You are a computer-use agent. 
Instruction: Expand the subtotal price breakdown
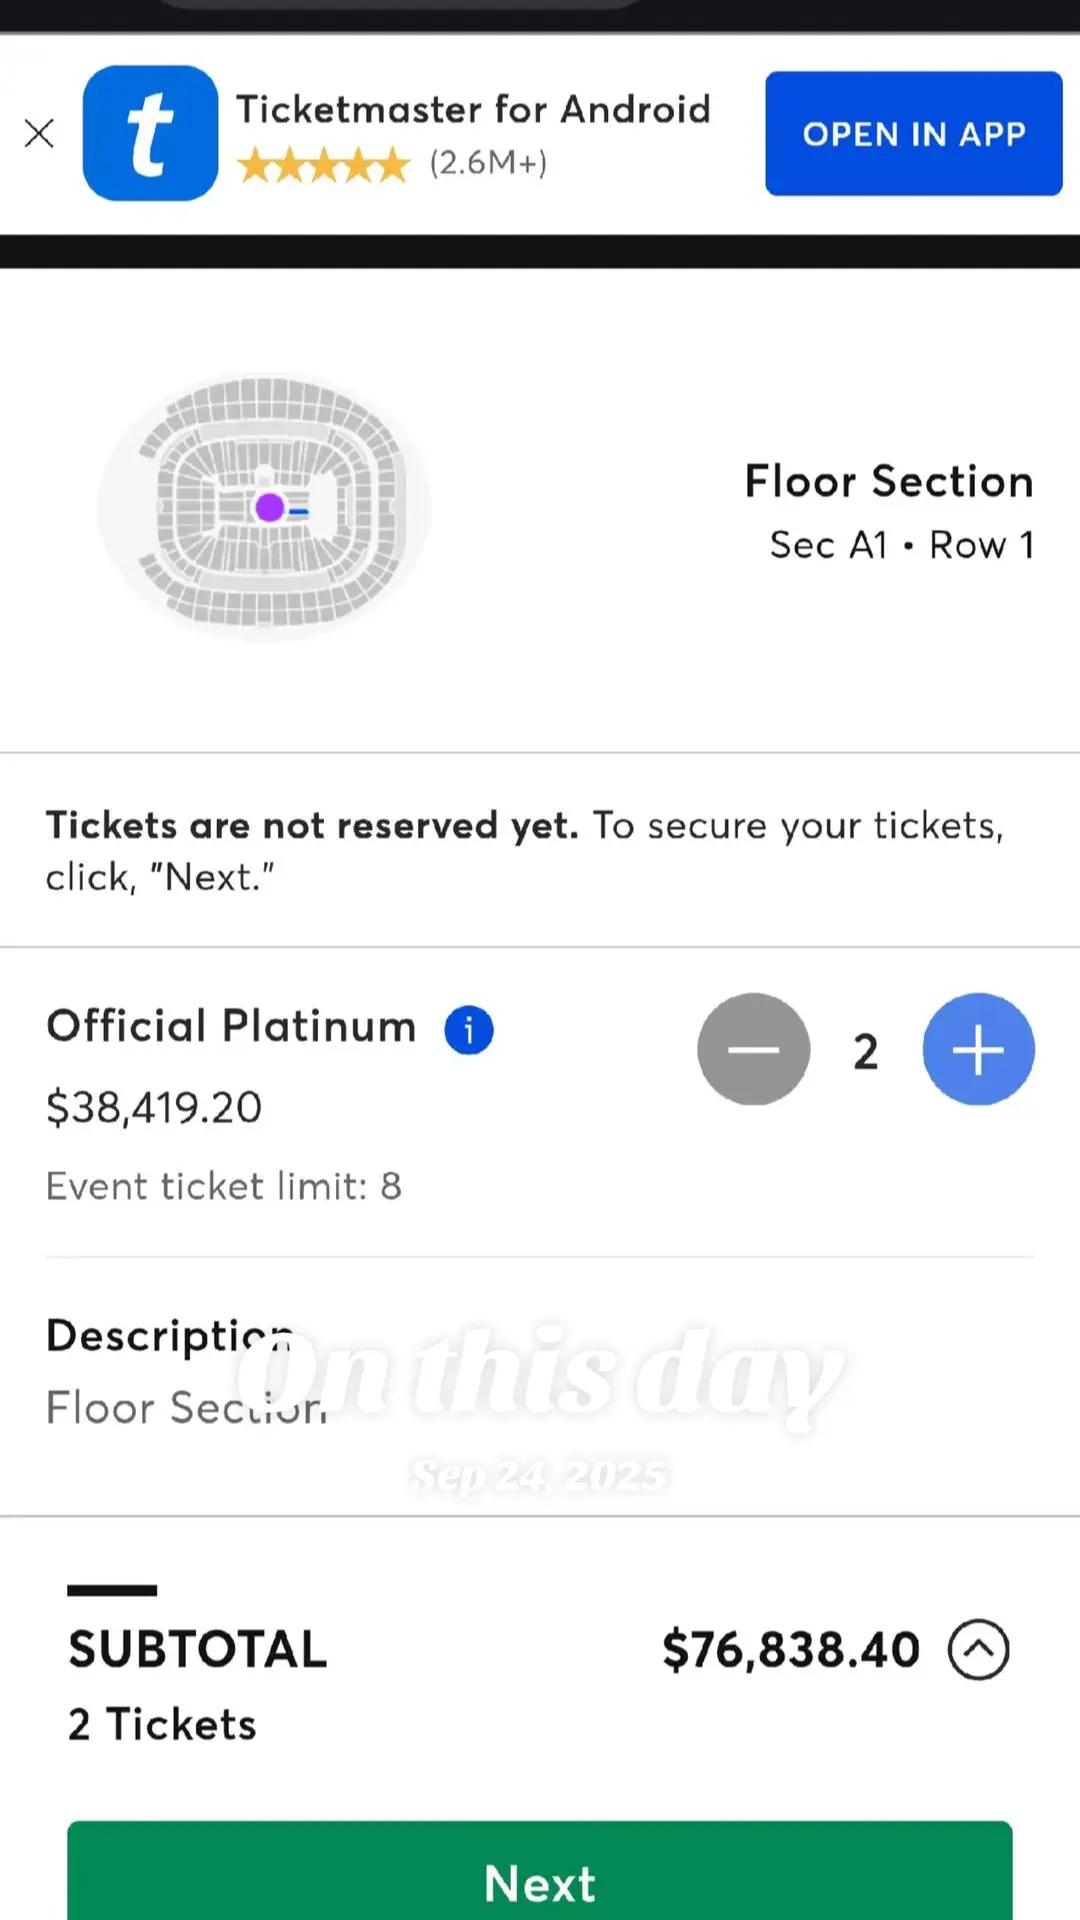point(979,1649)
